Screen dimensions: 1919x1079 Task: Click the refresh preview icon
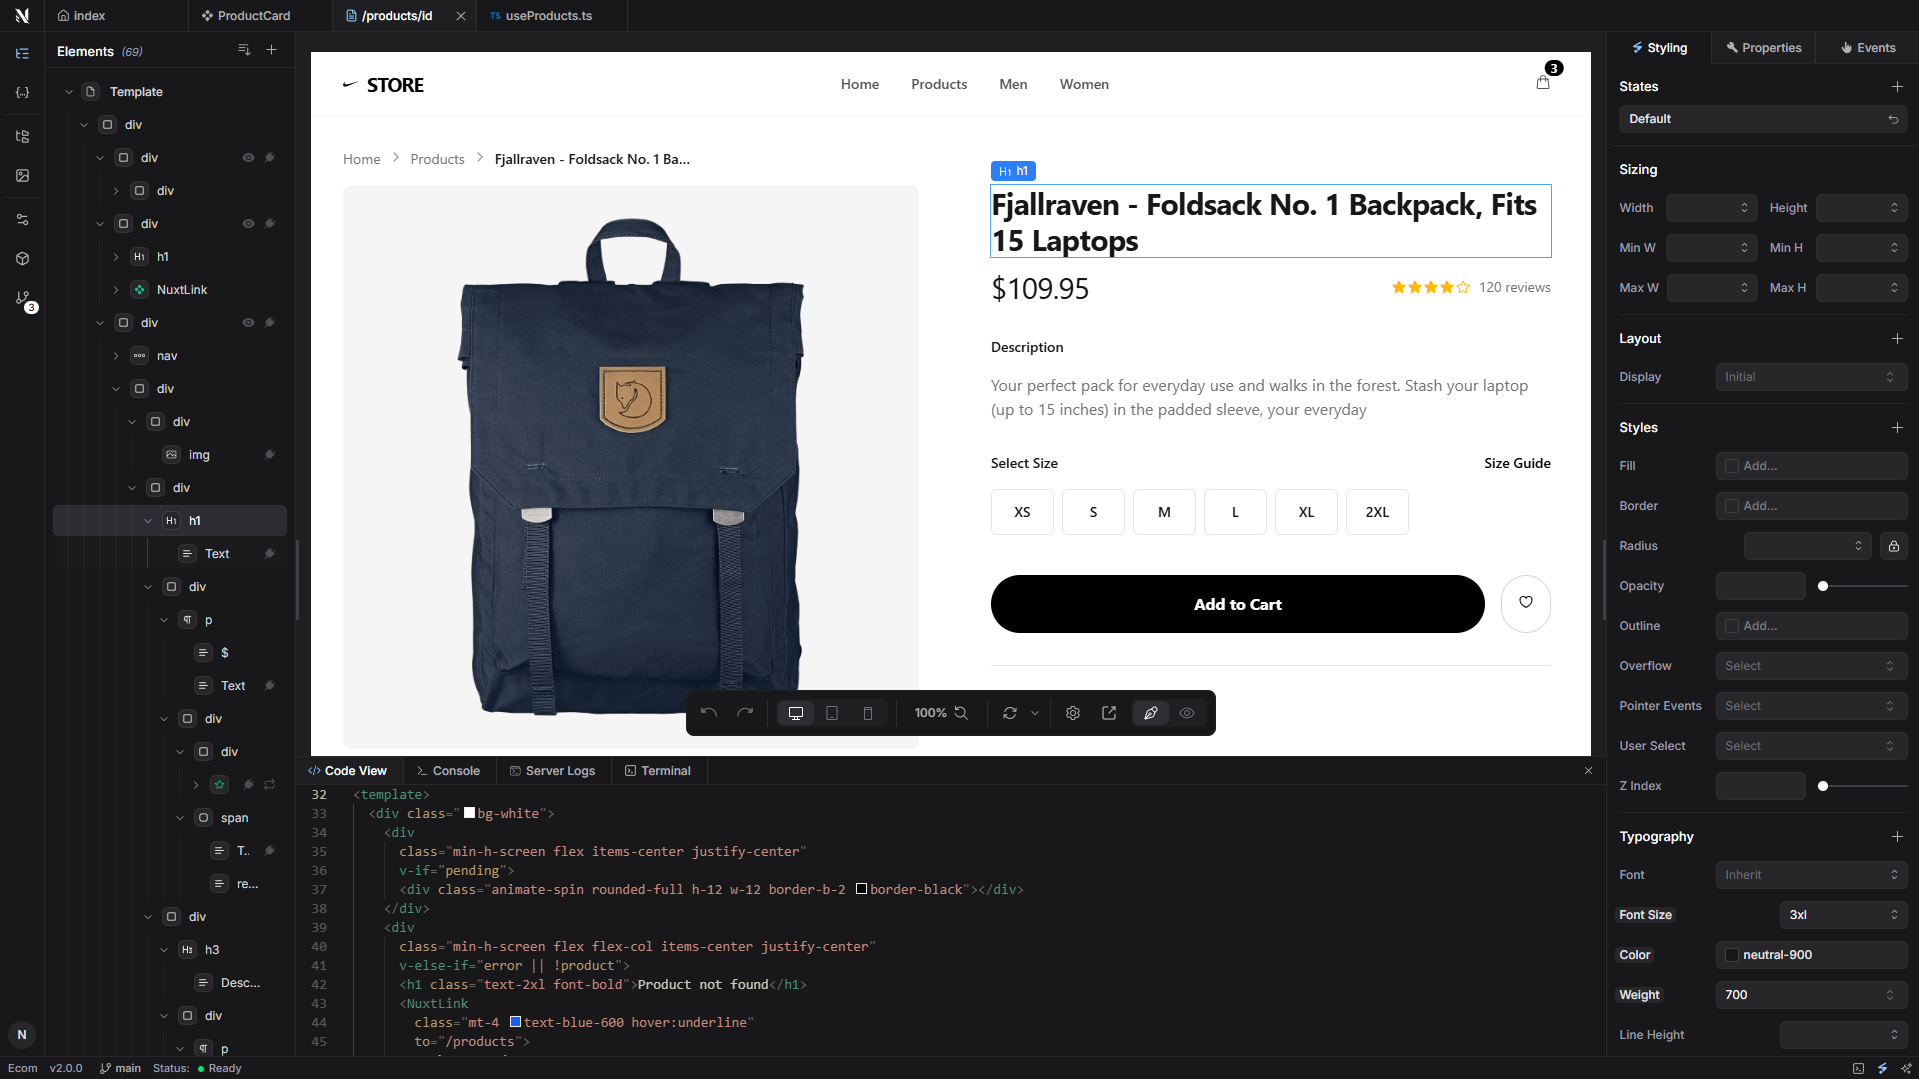tap(1010, 713)
